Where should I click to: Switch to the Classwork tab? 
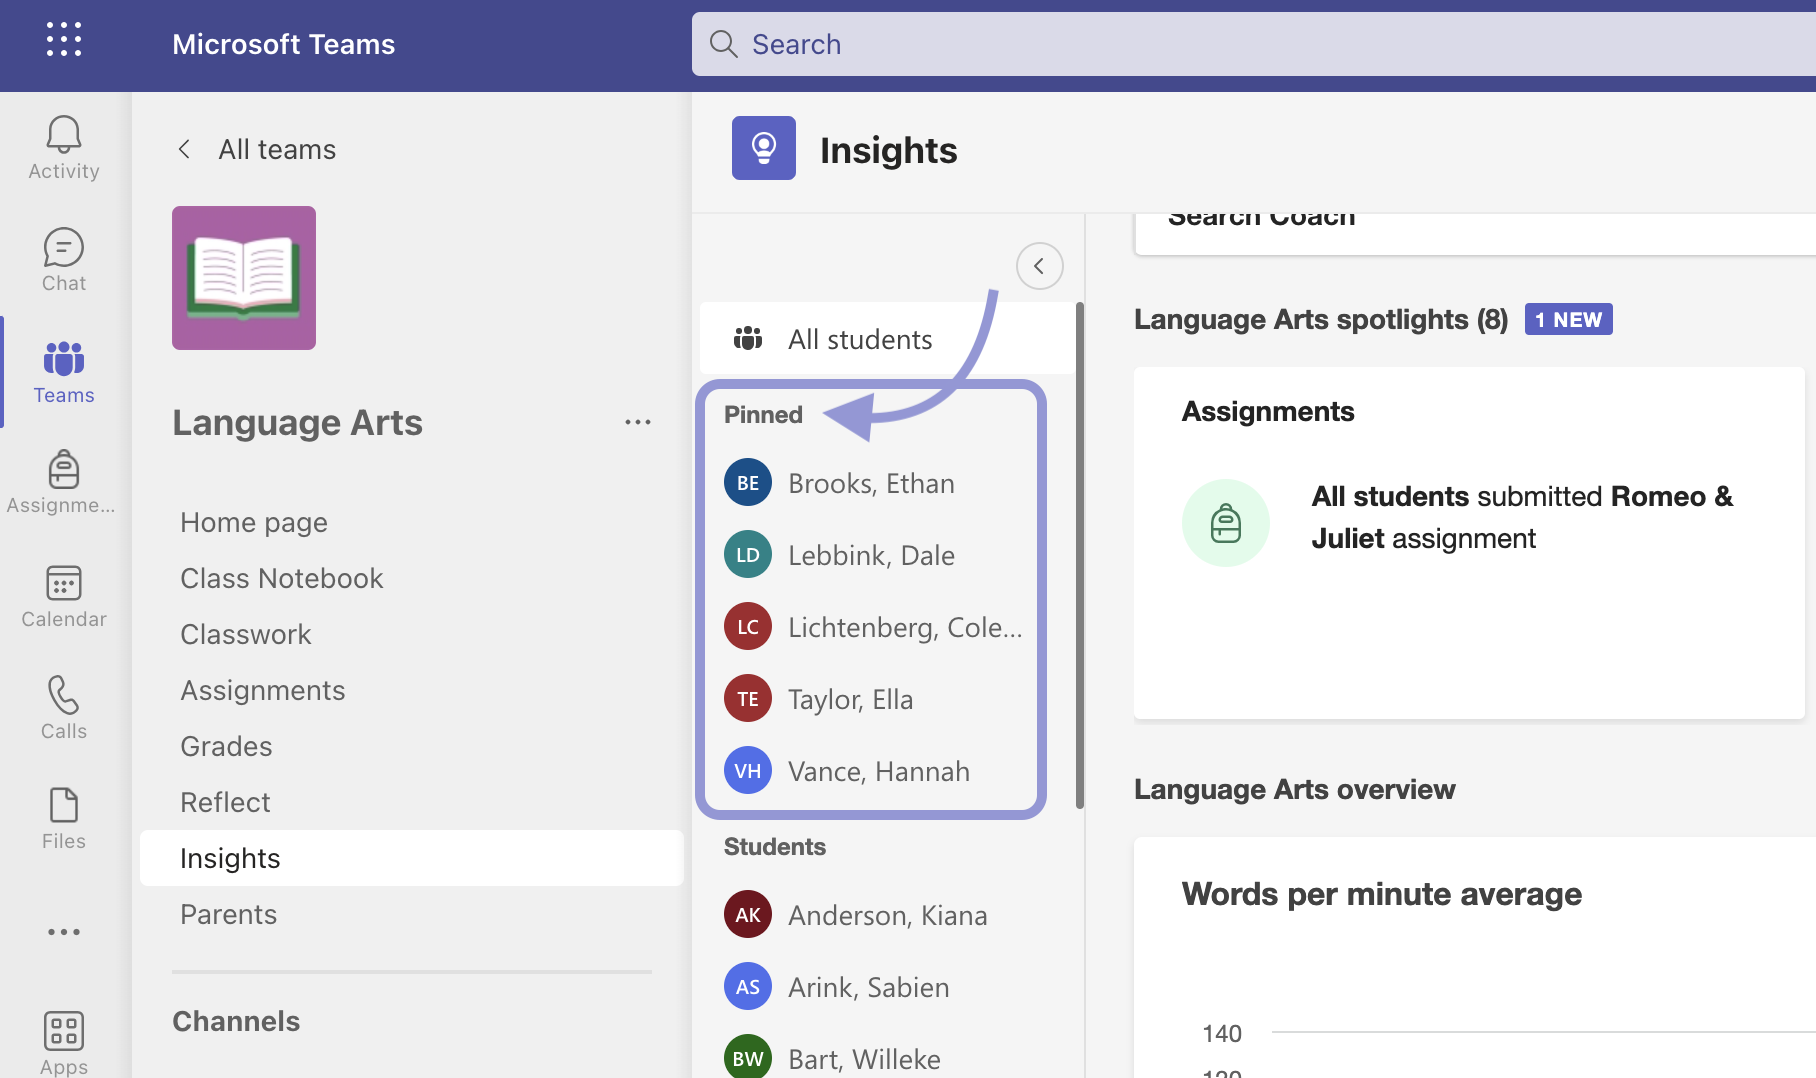tap(245, 633)
